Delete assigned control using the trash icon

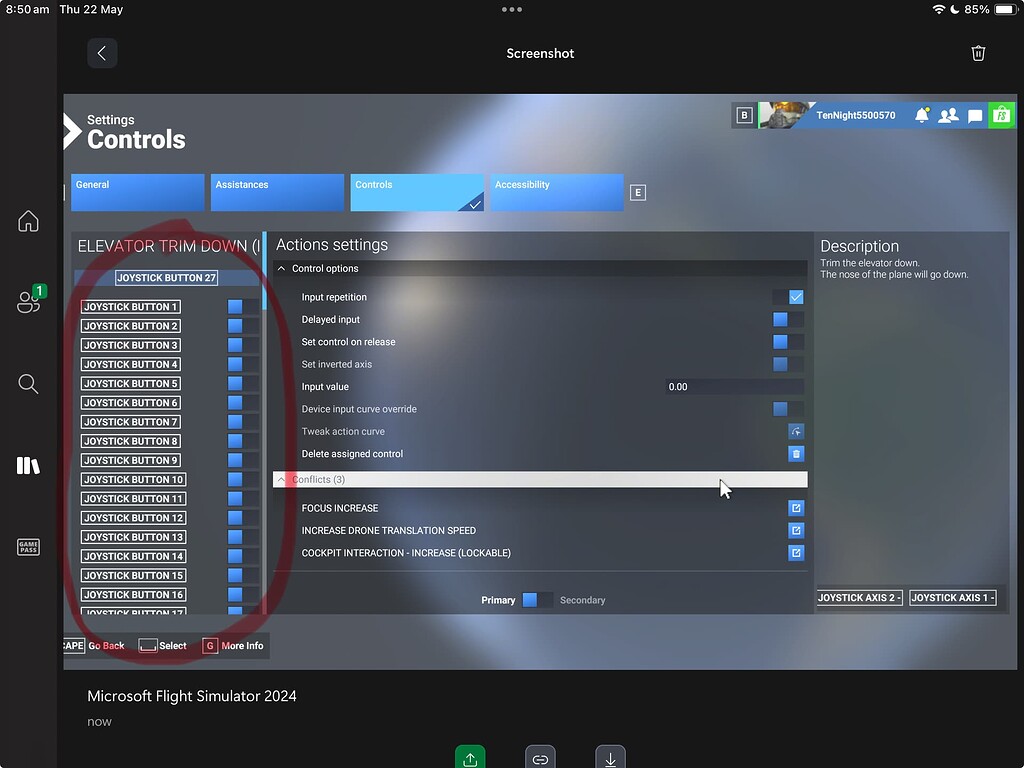[x=795, y=453]
